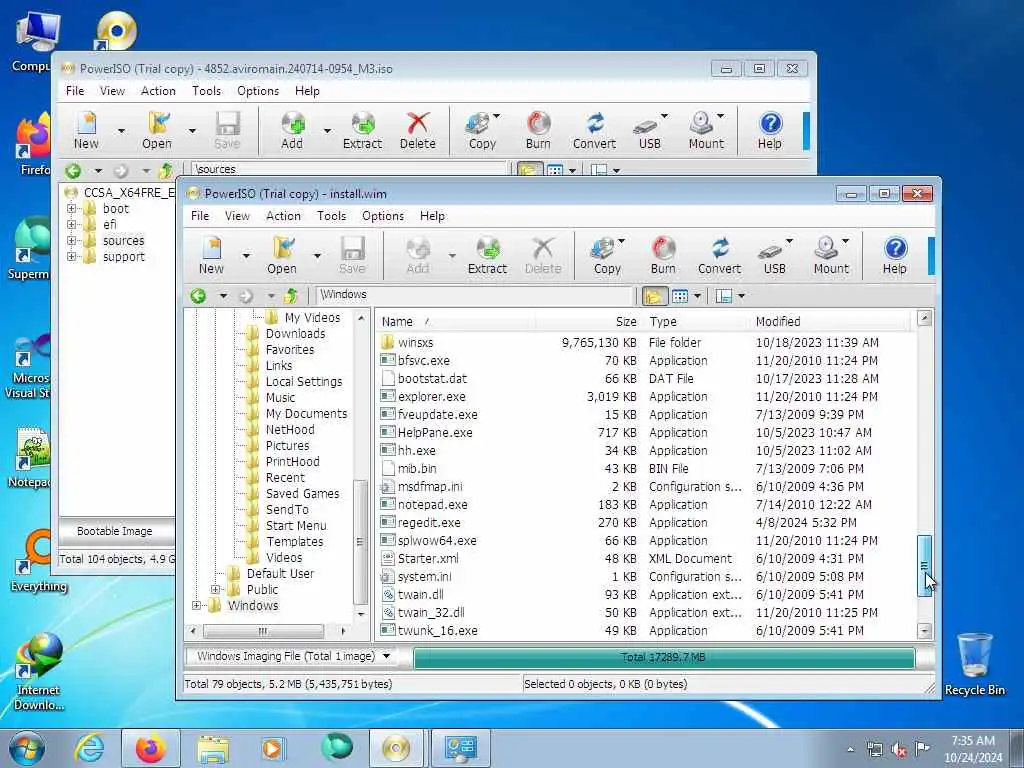Select the Default User folder in tree
Image resolution: width=1024 pixels, height=768 pixels.
pyautogui.click(x=280, y=573)
